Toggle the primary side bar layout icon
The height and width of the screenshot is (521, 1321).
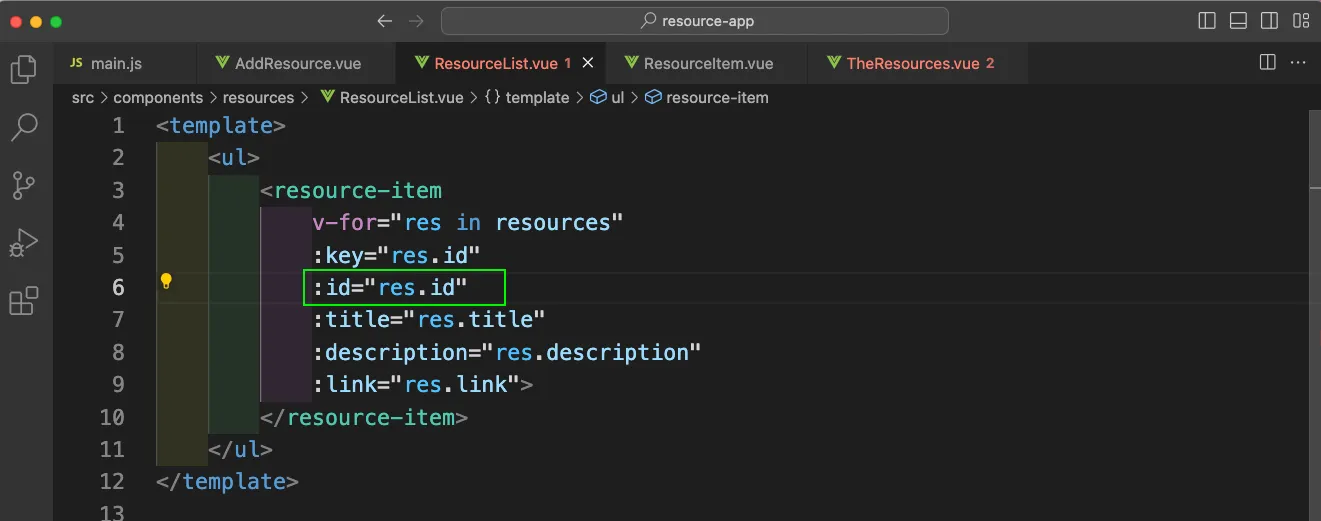tap(1207, 21)
